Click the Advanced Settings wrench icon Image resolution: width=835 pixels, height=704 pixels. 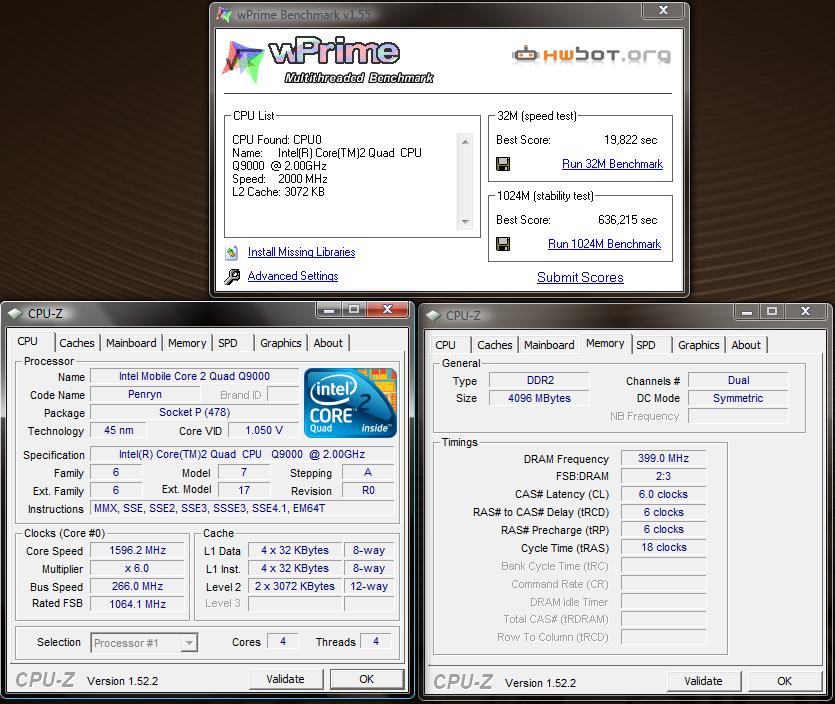[x=232, y=276]
